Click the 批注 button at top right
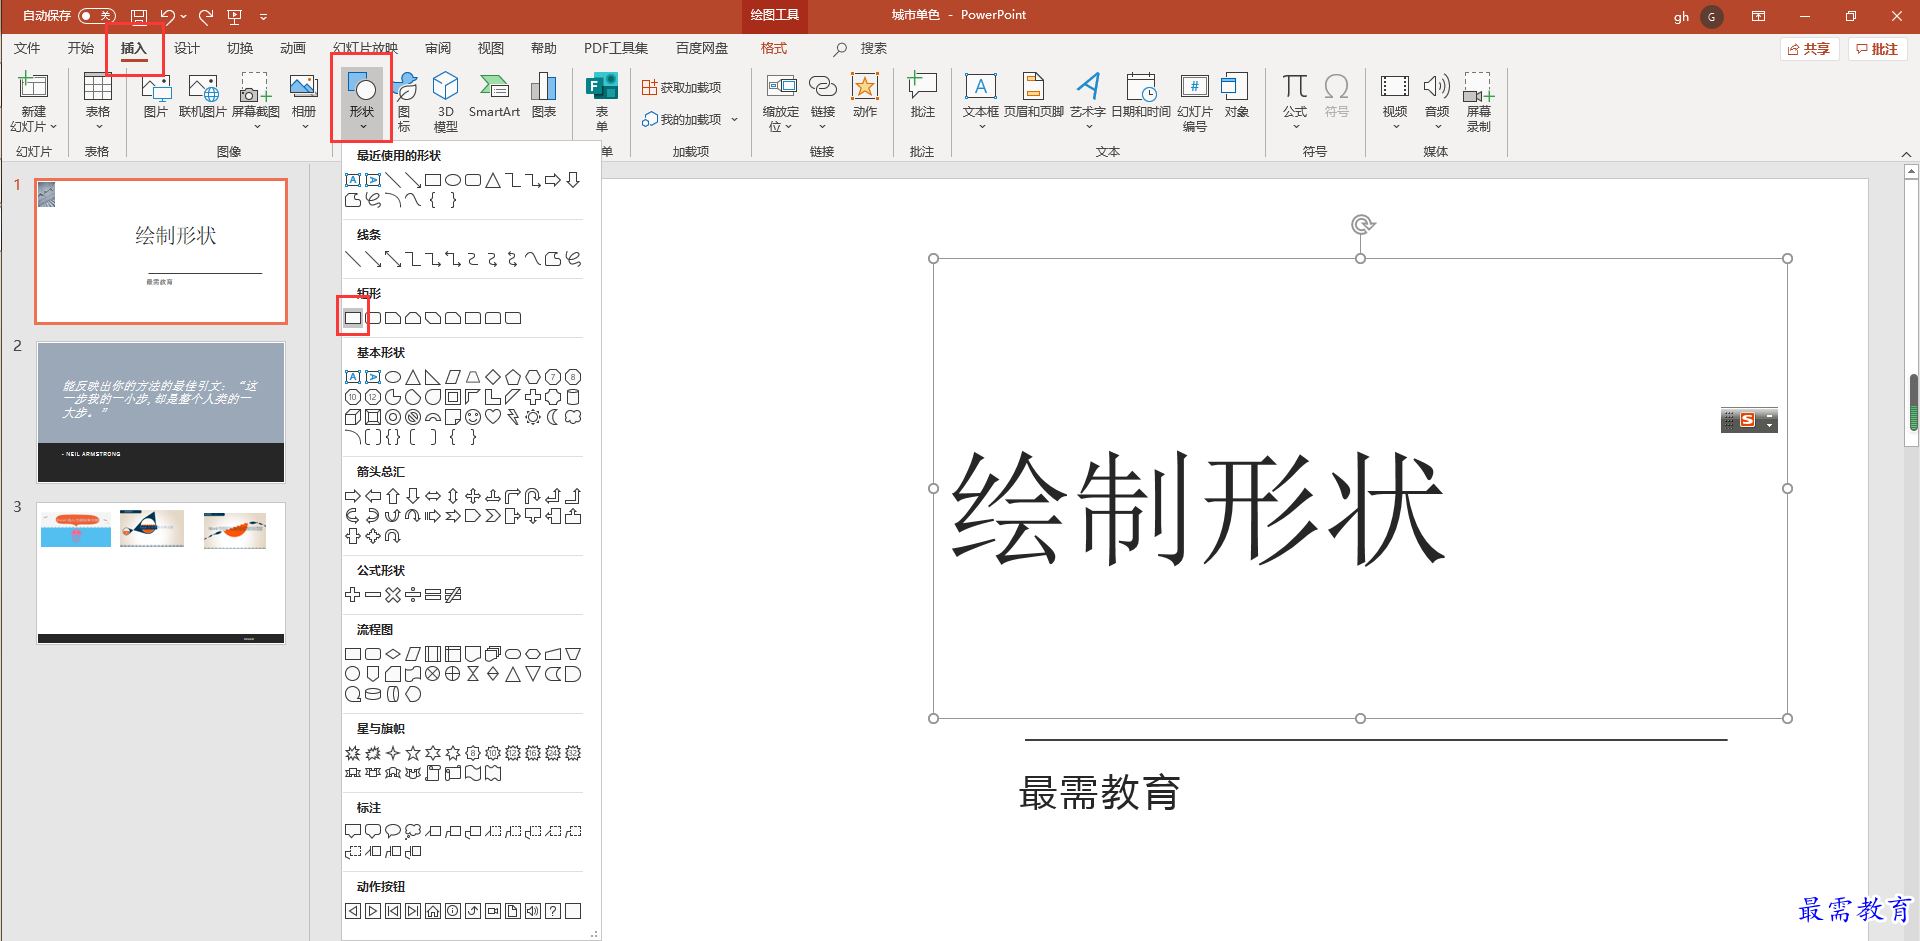 [x=1877, y=49]
